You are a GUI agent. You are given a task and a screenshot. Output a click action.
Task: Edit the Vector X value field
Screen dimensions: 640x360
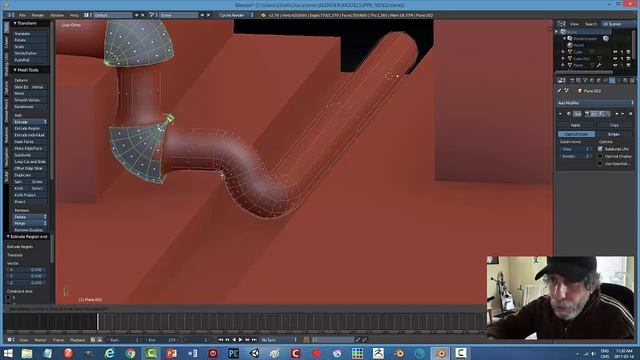tap(27, 270)
